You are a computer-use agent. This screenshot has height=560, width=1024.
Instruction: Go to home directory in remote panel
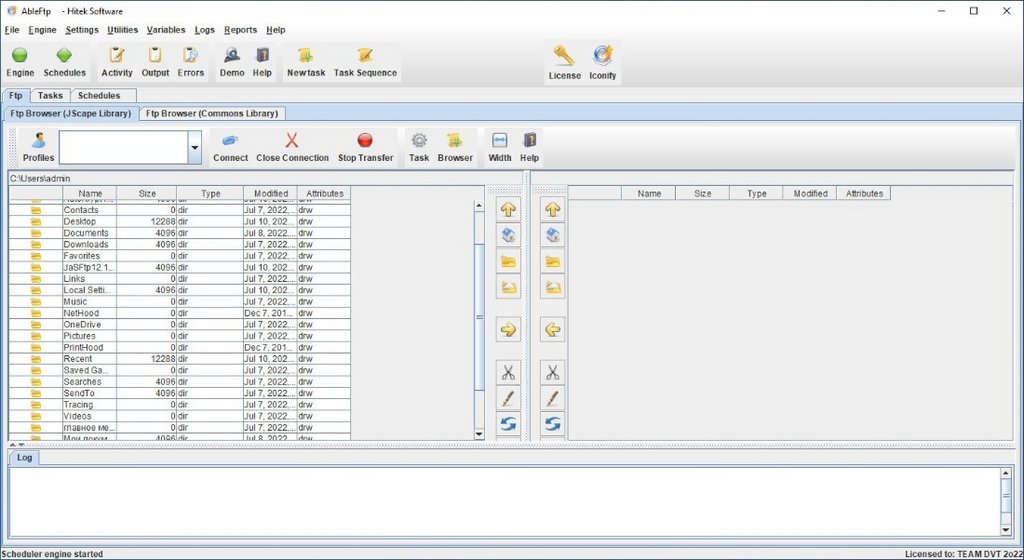pos(552,235)
